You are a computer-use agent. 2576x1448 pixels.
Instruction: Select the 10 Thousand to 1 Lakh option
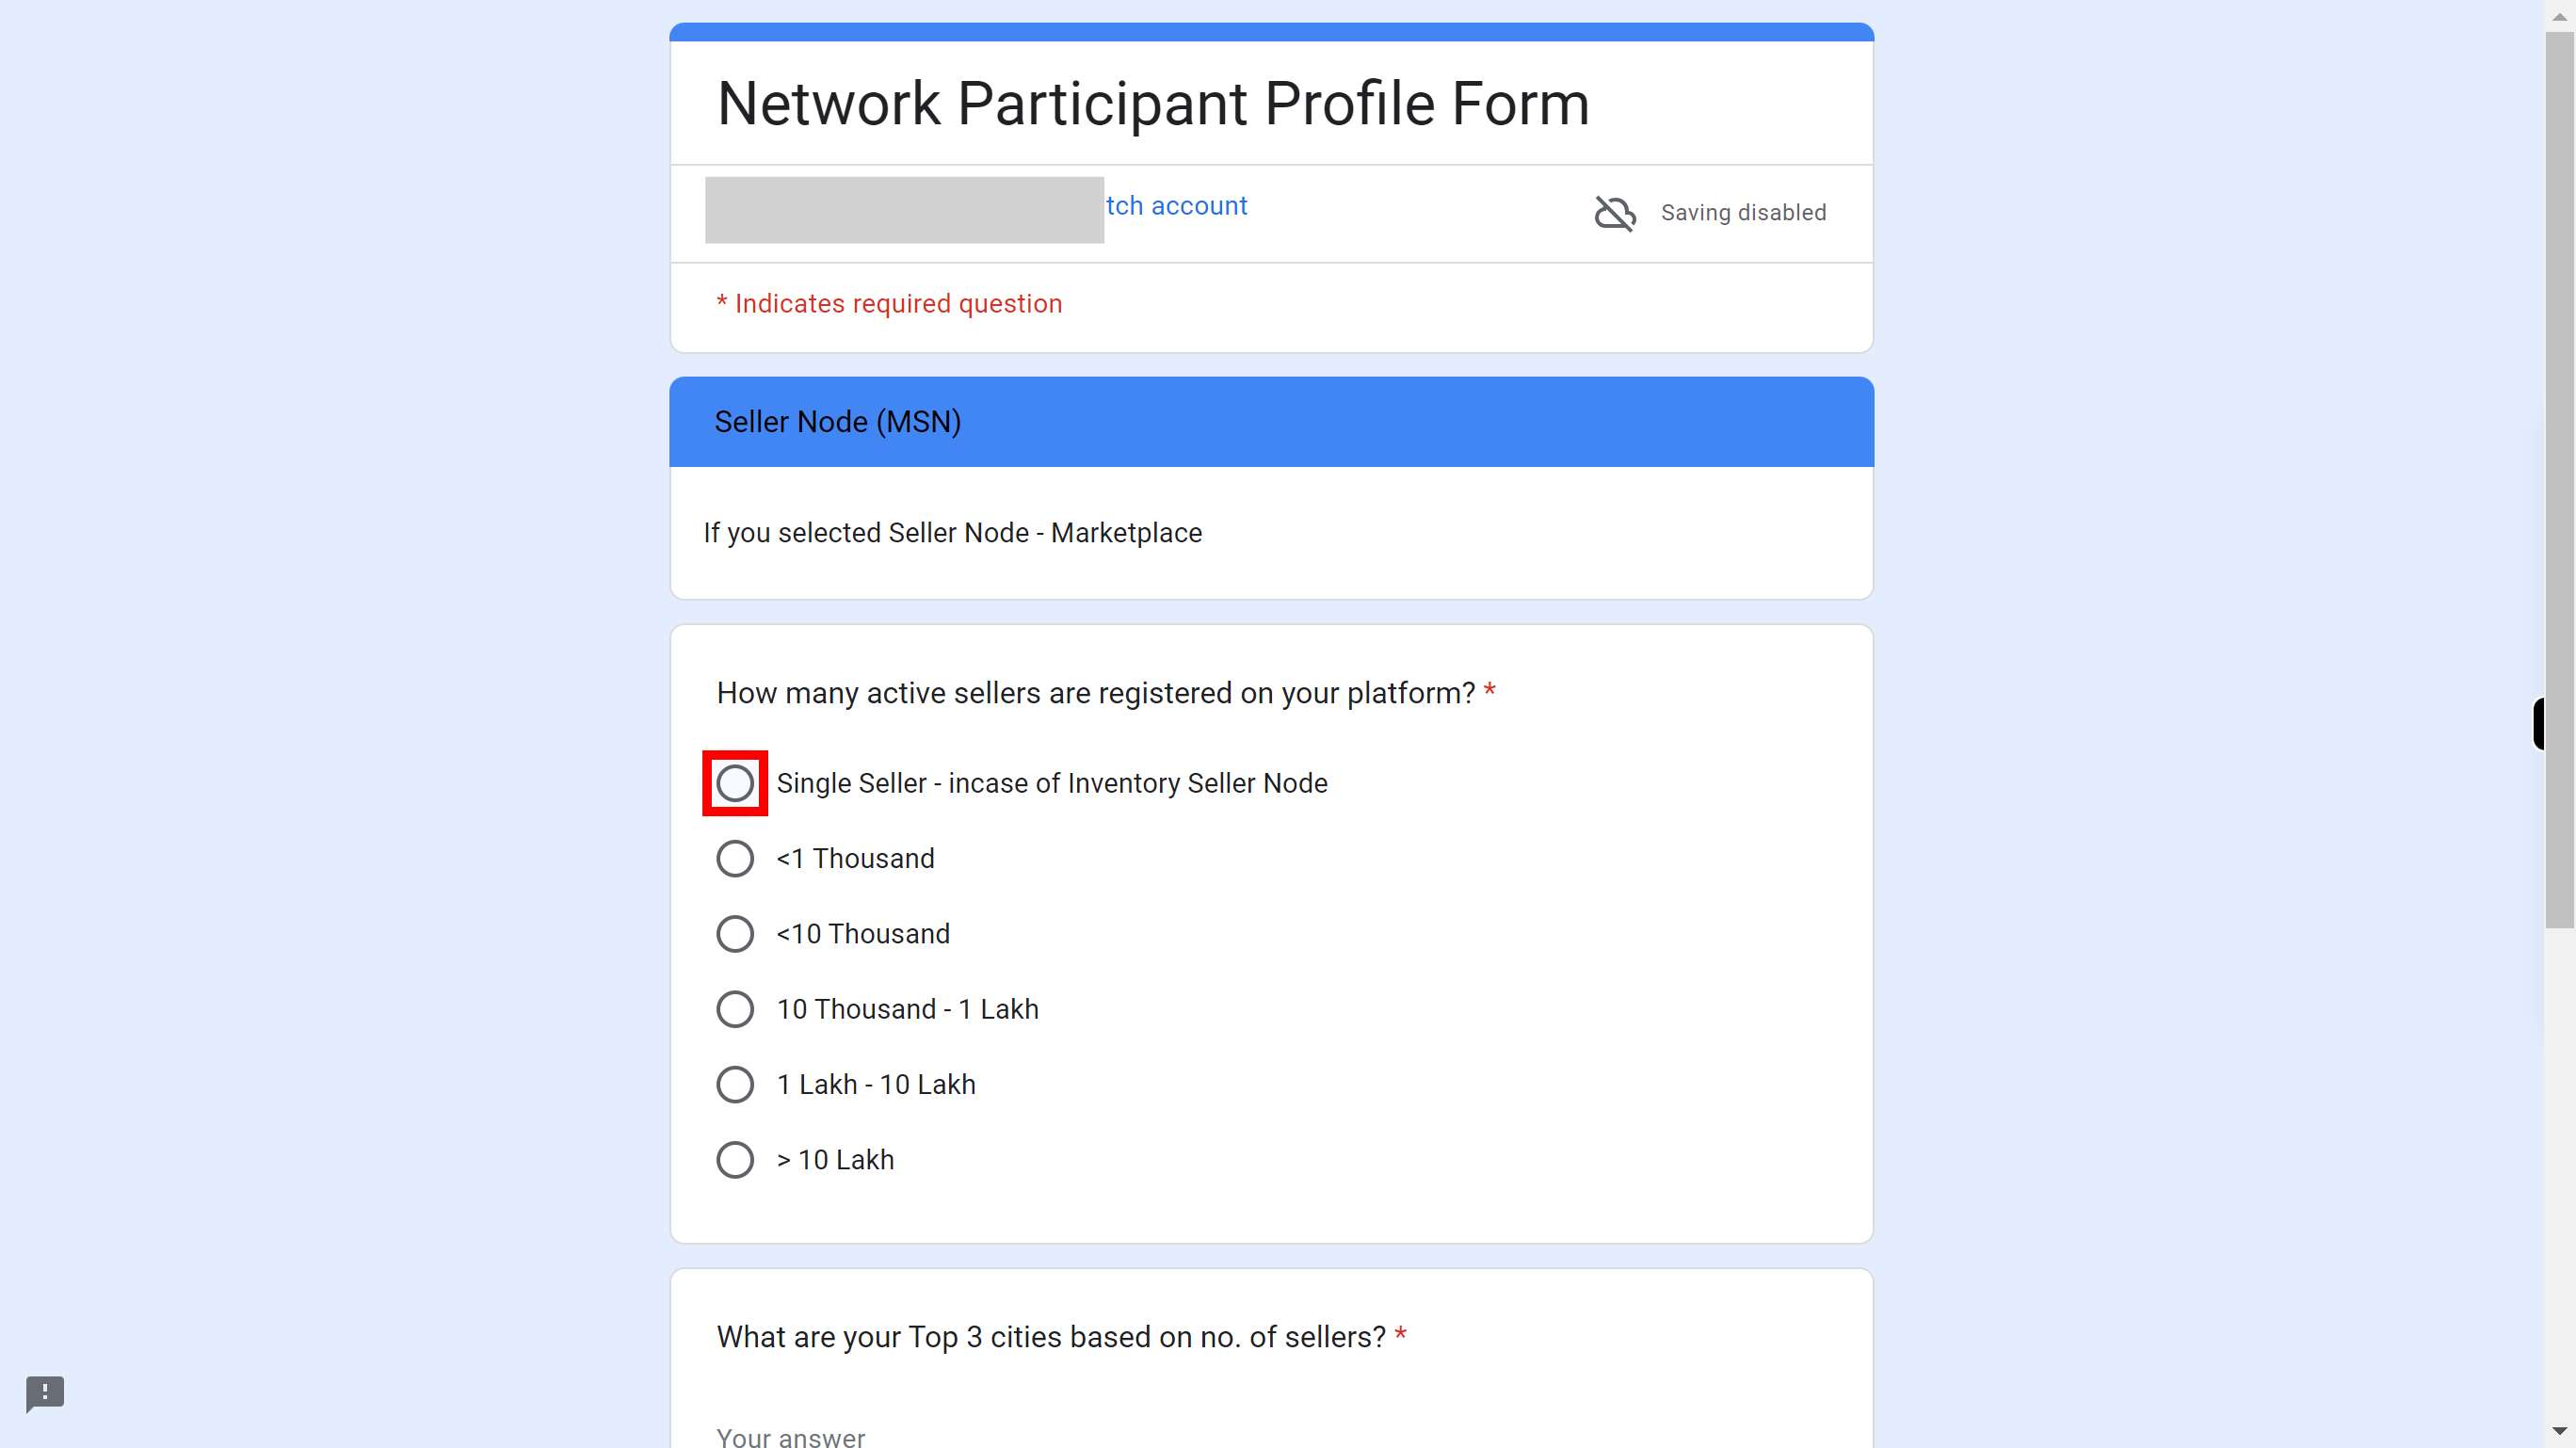tap(734, 1009)
